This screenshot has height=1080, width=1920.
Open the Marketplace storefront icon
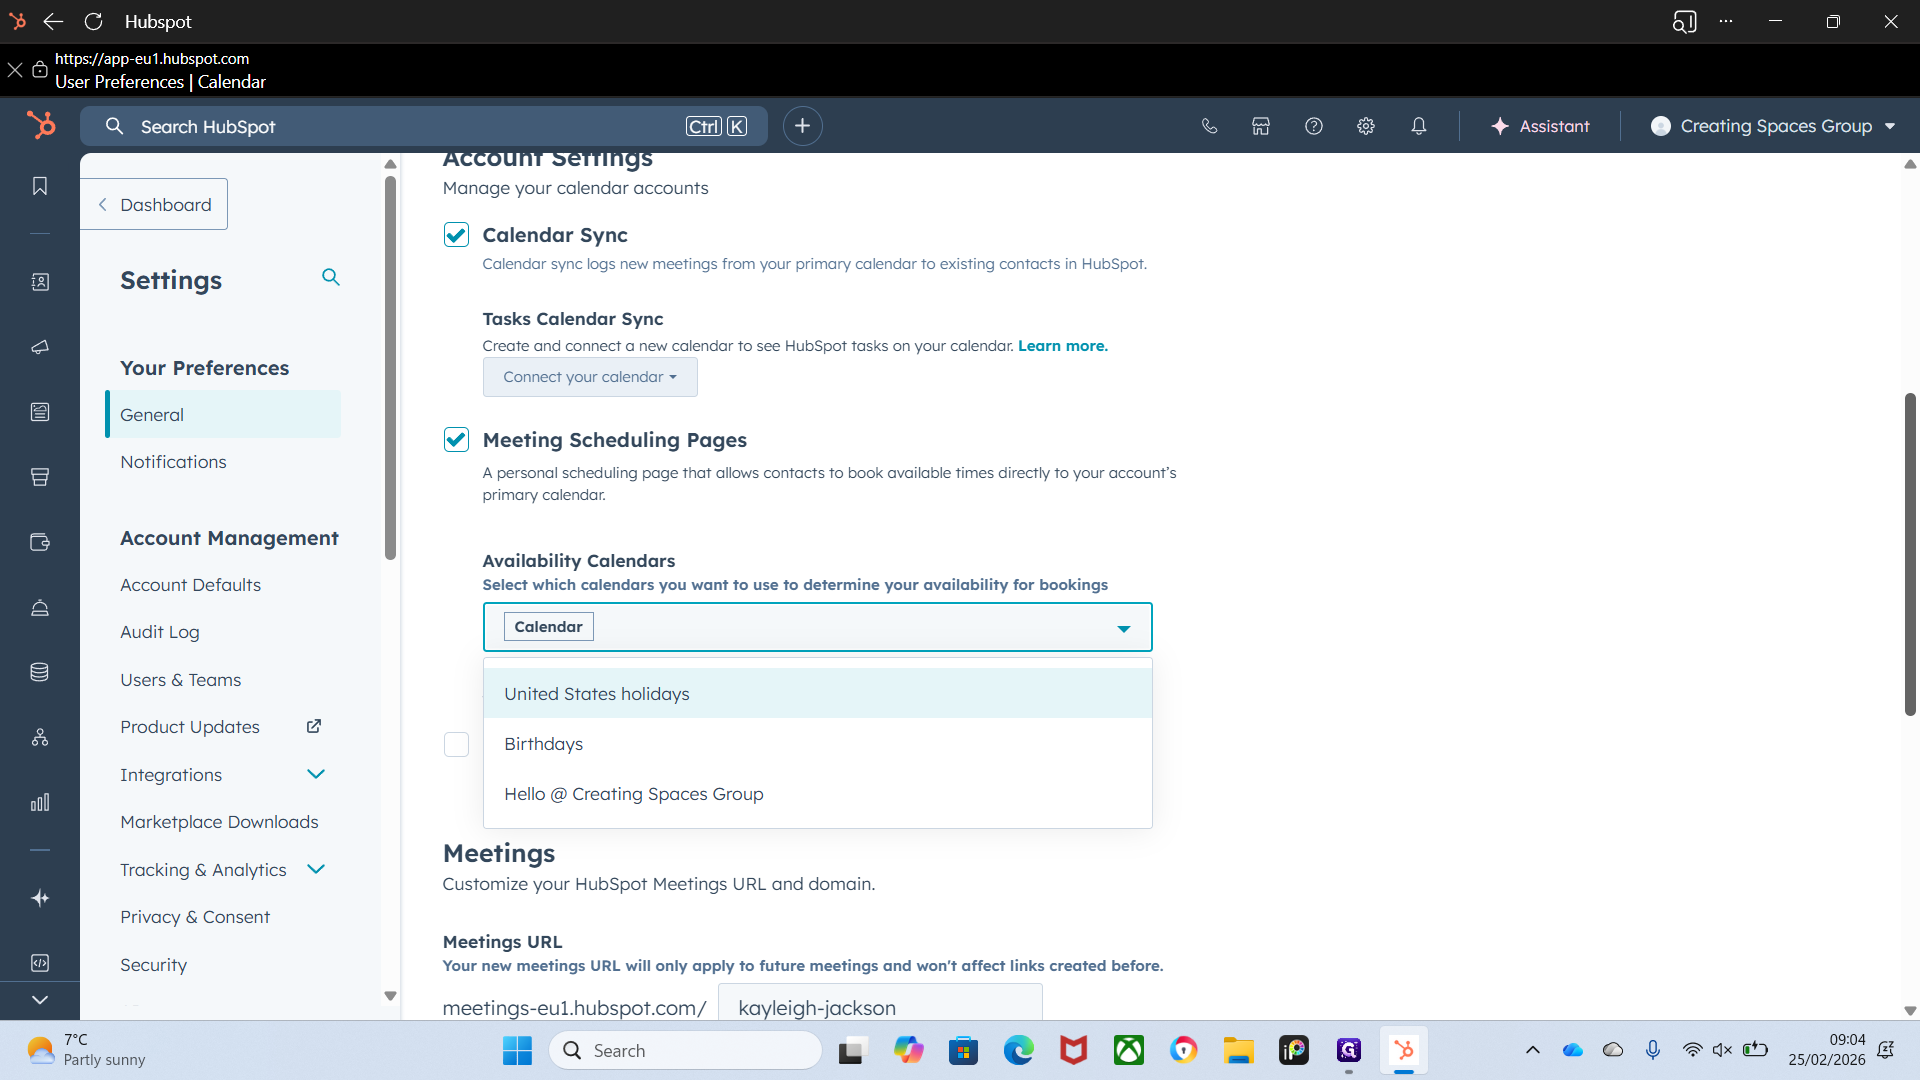click(x=1261, y=126)
